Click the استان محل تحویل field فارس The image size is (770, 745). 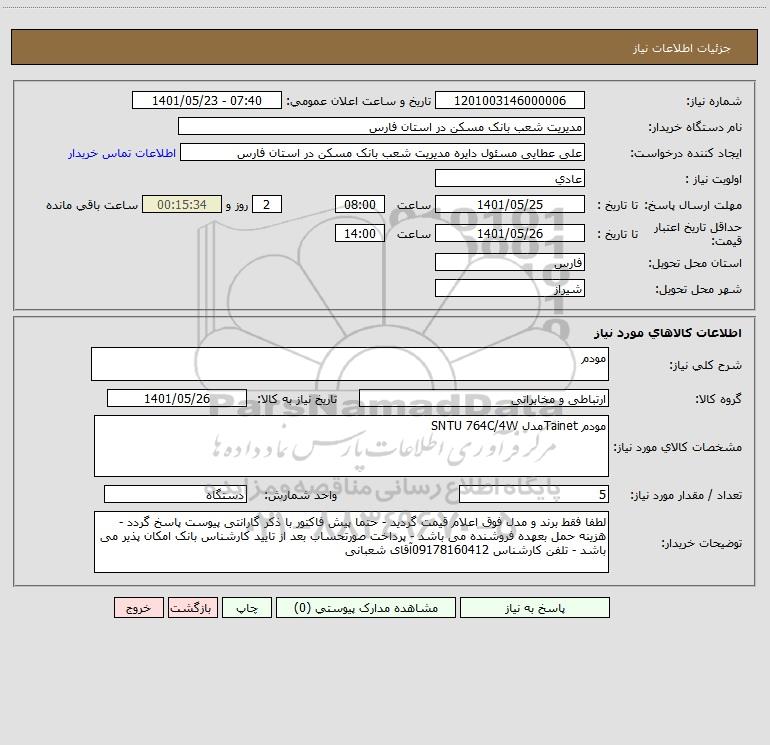point(510,262)
